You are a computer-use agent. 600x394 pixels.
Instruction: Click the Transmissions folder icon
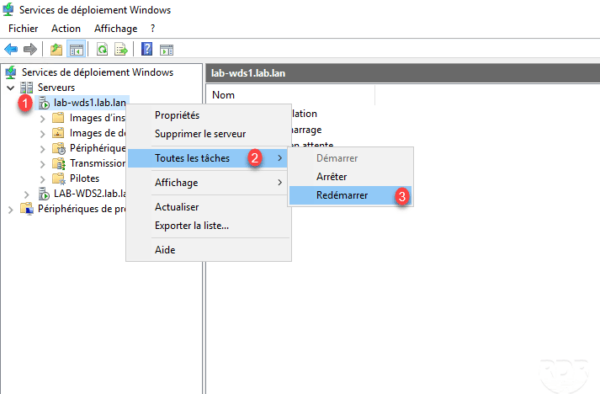pos(59,164)
